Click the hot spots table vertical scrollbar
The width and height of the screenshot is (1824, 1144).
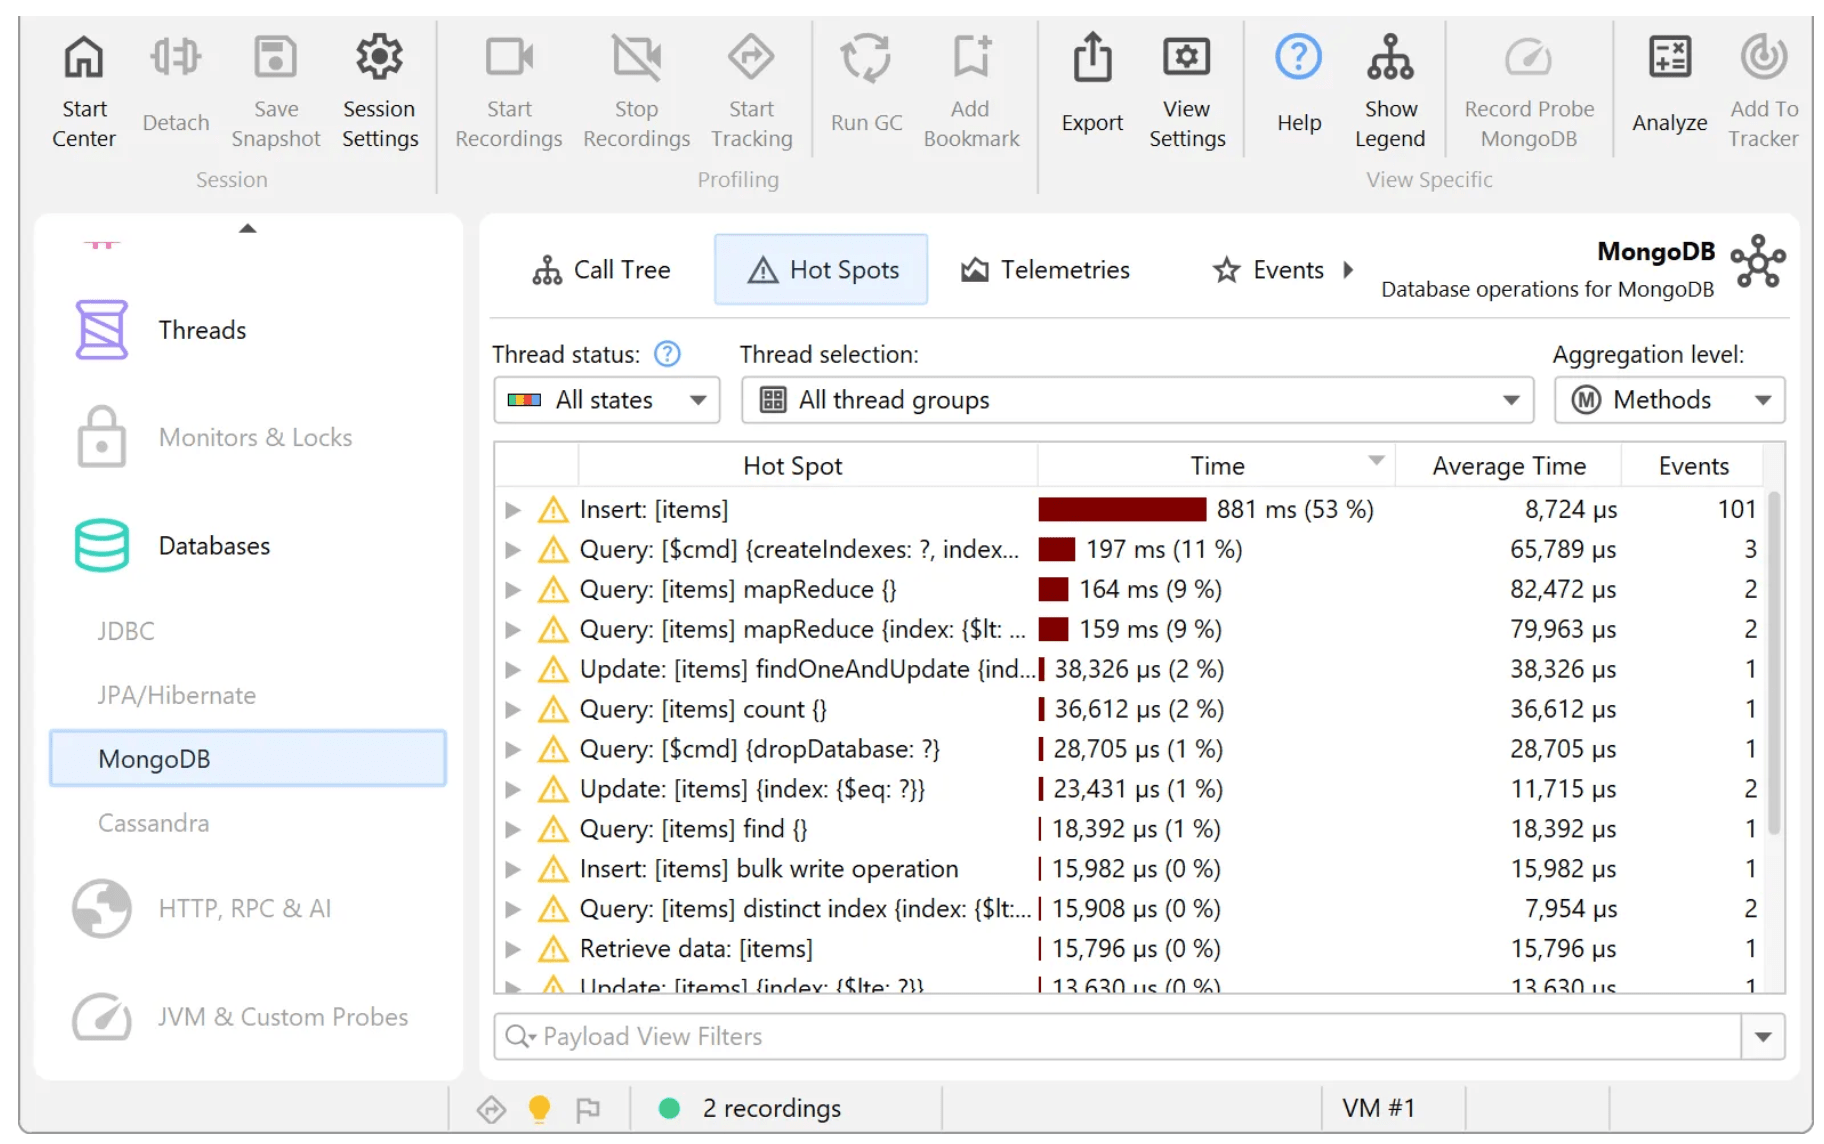tap(1774, 662)
